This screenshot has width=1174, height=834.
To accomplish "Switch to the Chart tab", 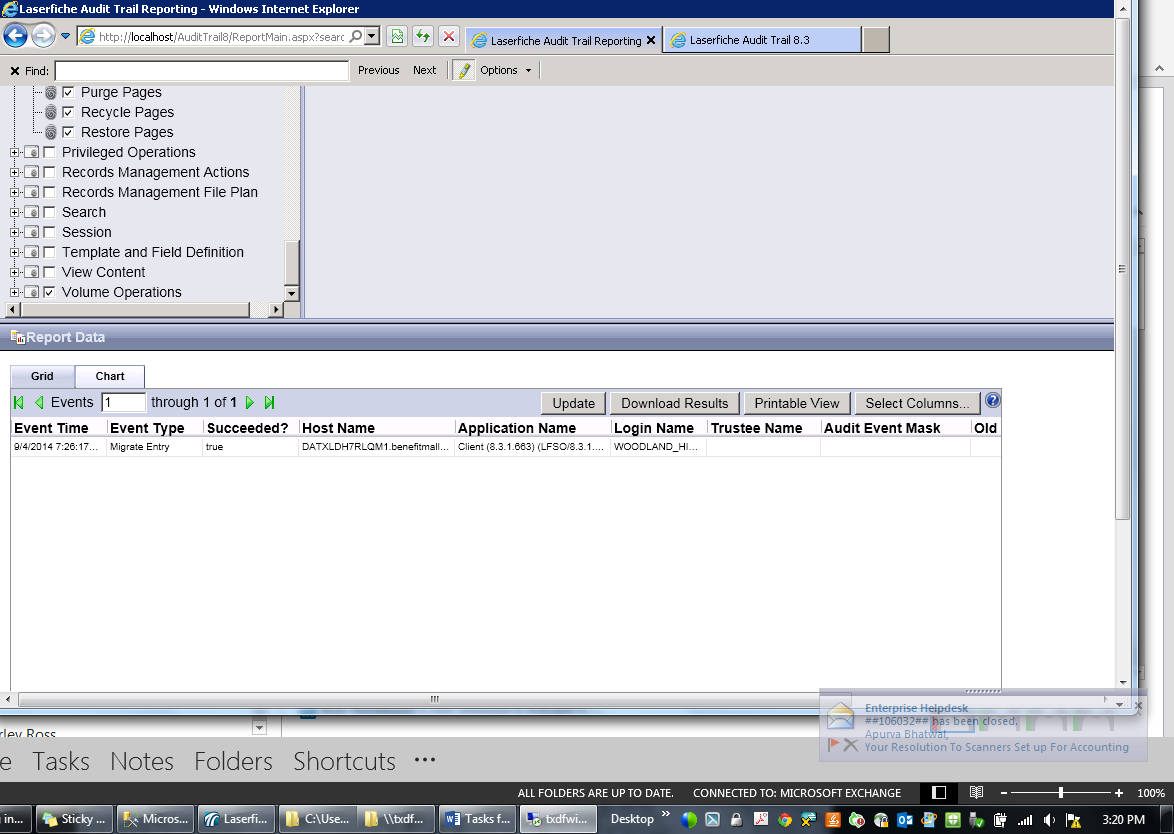I will pyautogui.click(x=109, y=377).
